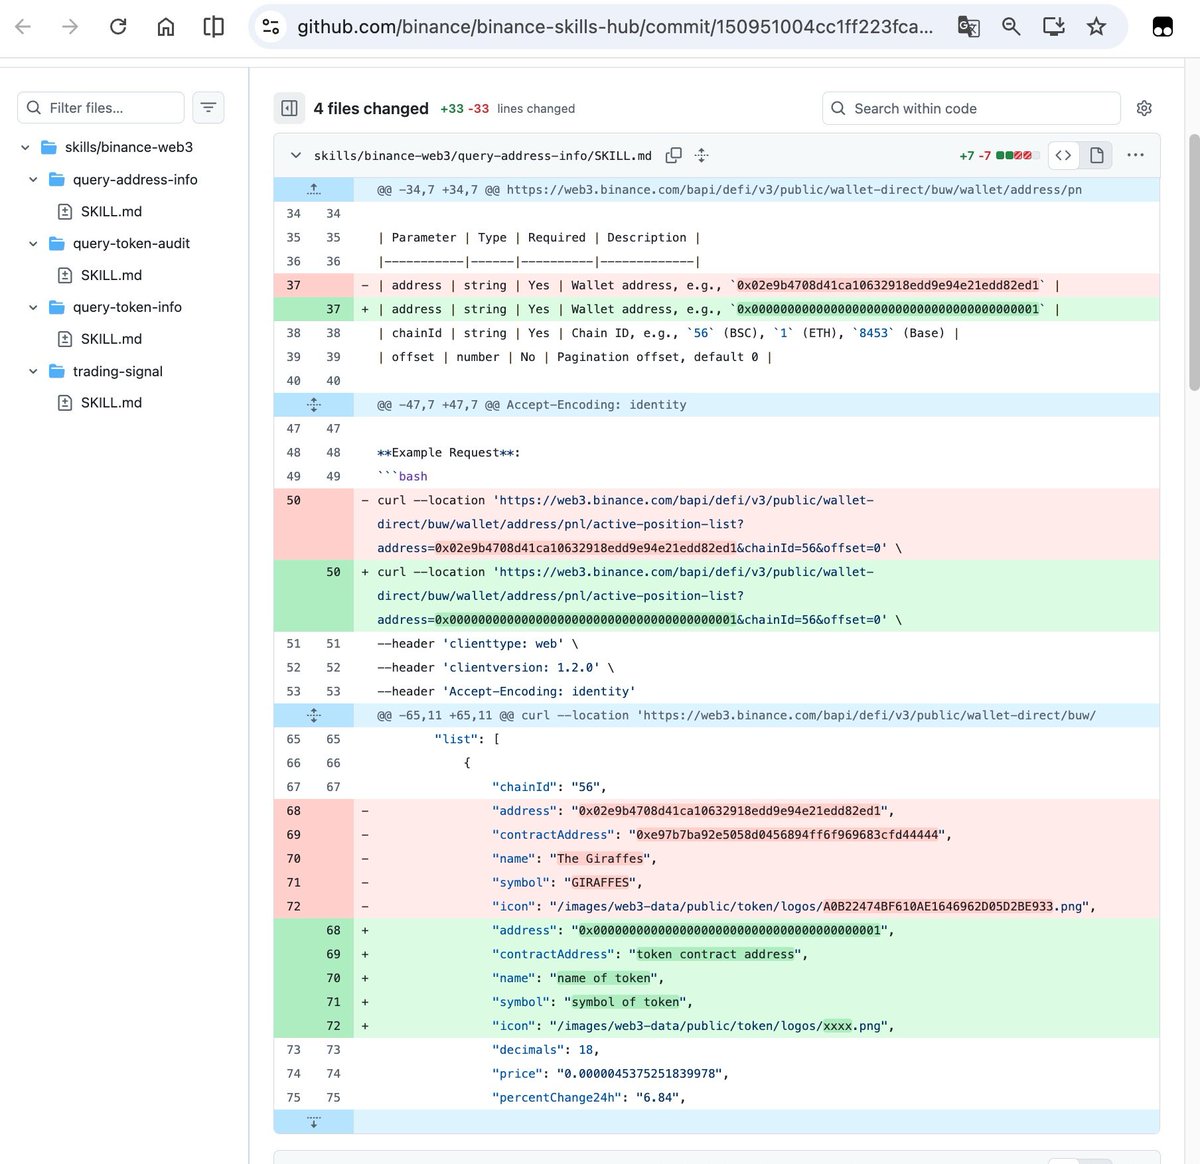Screen dimensions: 1200x1164
Task: Click the Filter files input field
Action: (101, 107)
